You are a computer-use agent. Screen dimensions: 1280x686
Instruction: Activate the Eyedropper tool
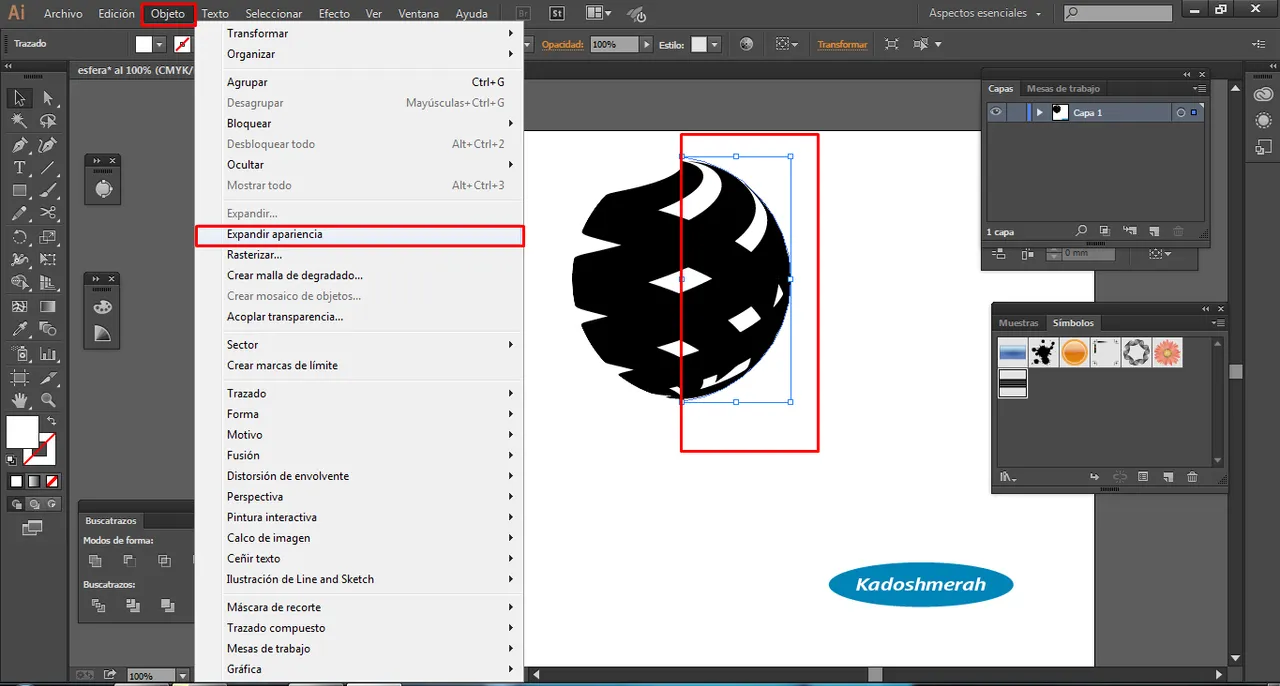click(19, 329)
